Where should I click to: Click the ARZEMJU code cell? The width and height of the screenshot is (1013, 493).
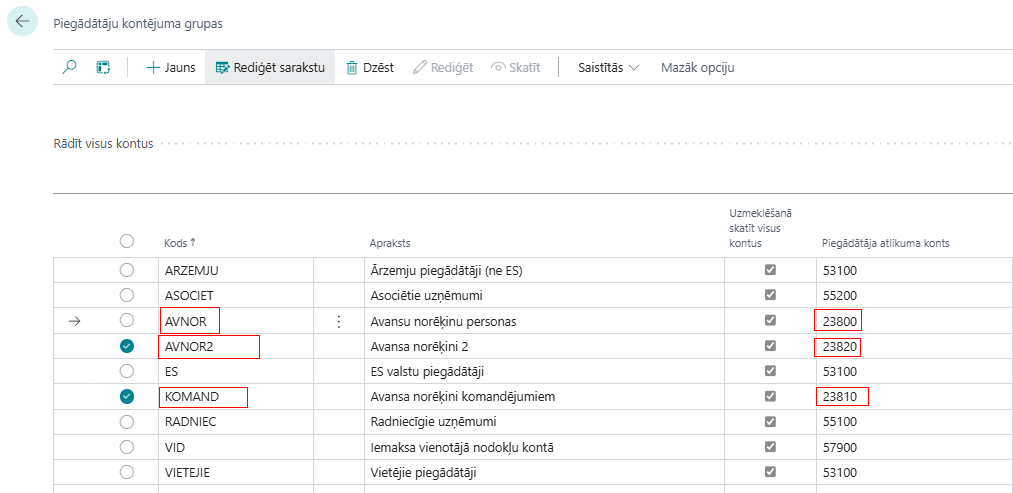coord(236,270)
